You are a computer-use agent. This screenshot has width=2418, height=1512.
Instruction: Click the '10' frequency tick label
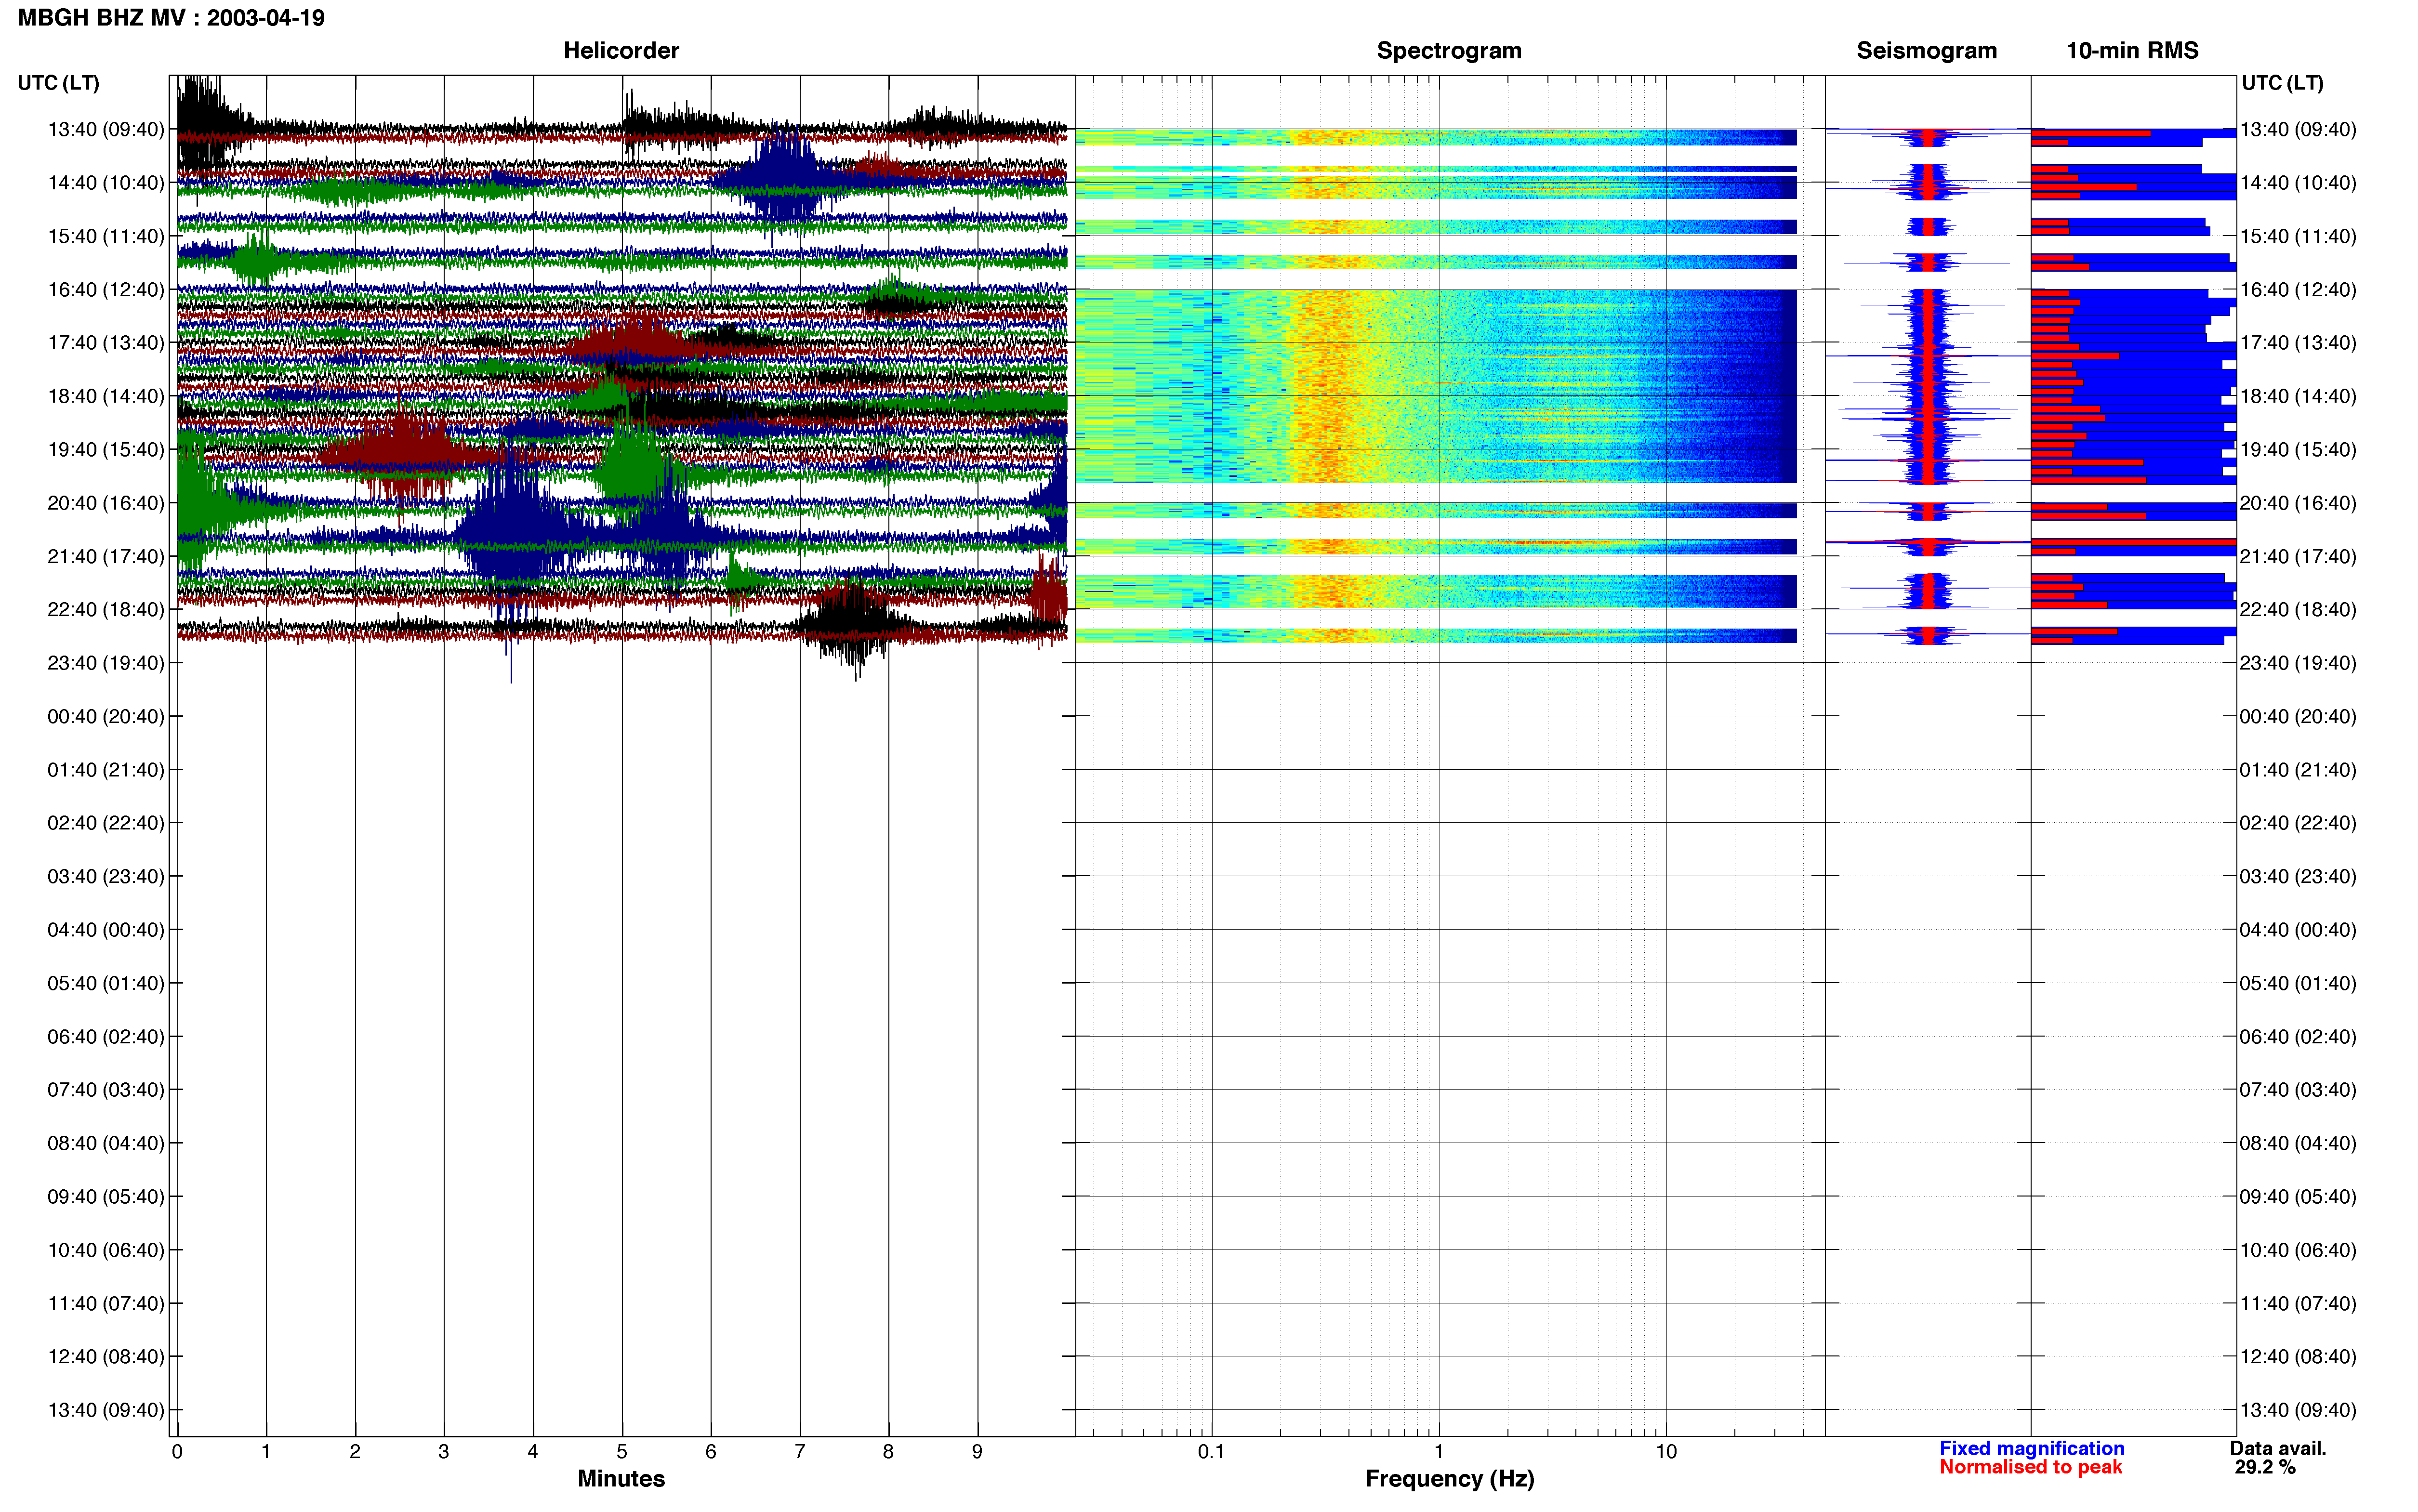click(1666, 1451)
